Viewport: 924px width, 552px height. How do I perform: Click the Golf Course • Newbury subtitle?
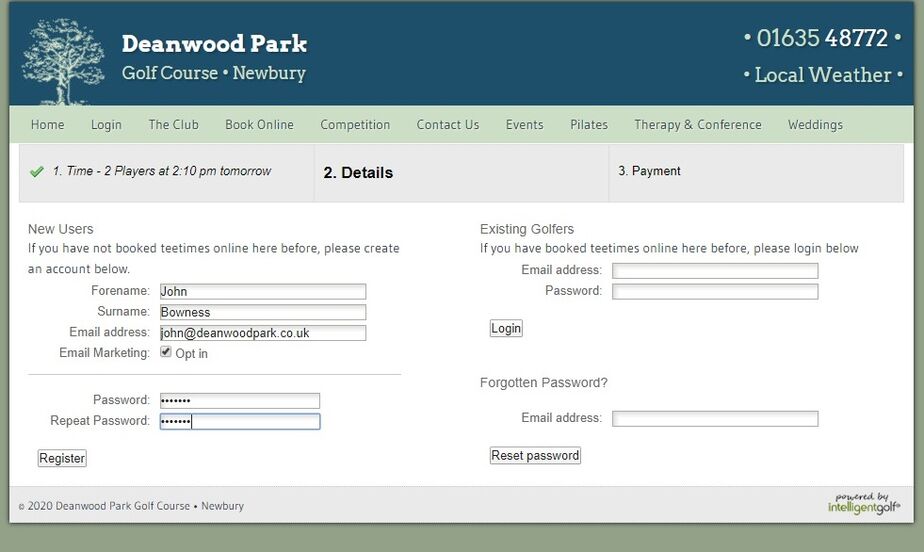click(214, 73)
